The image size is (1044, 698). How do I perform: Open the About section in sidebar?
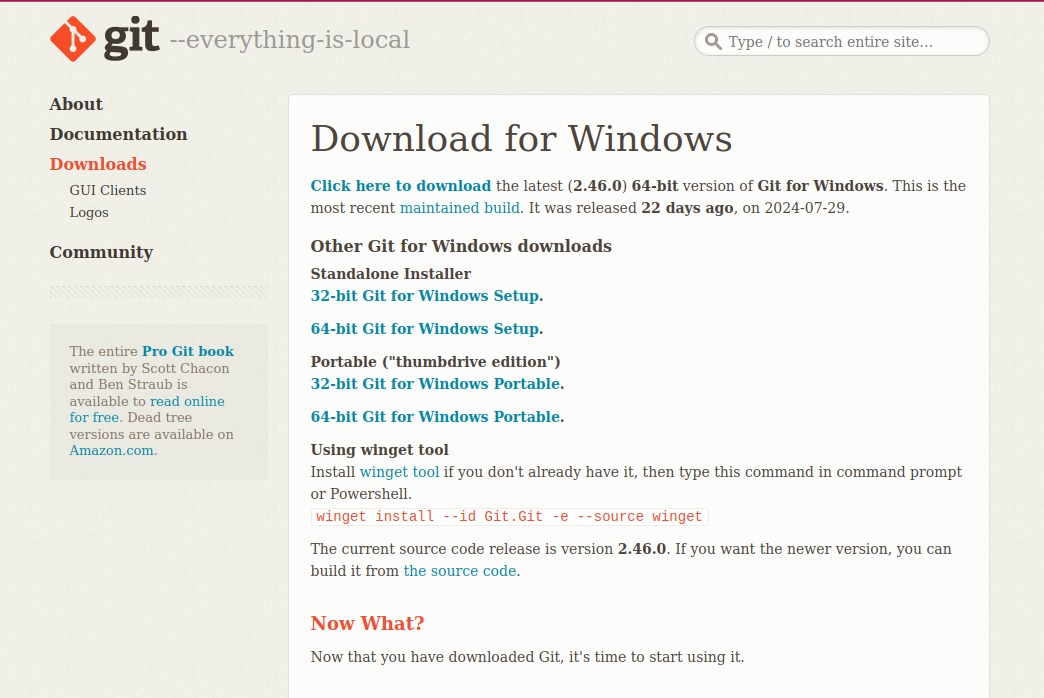point(76,104)
